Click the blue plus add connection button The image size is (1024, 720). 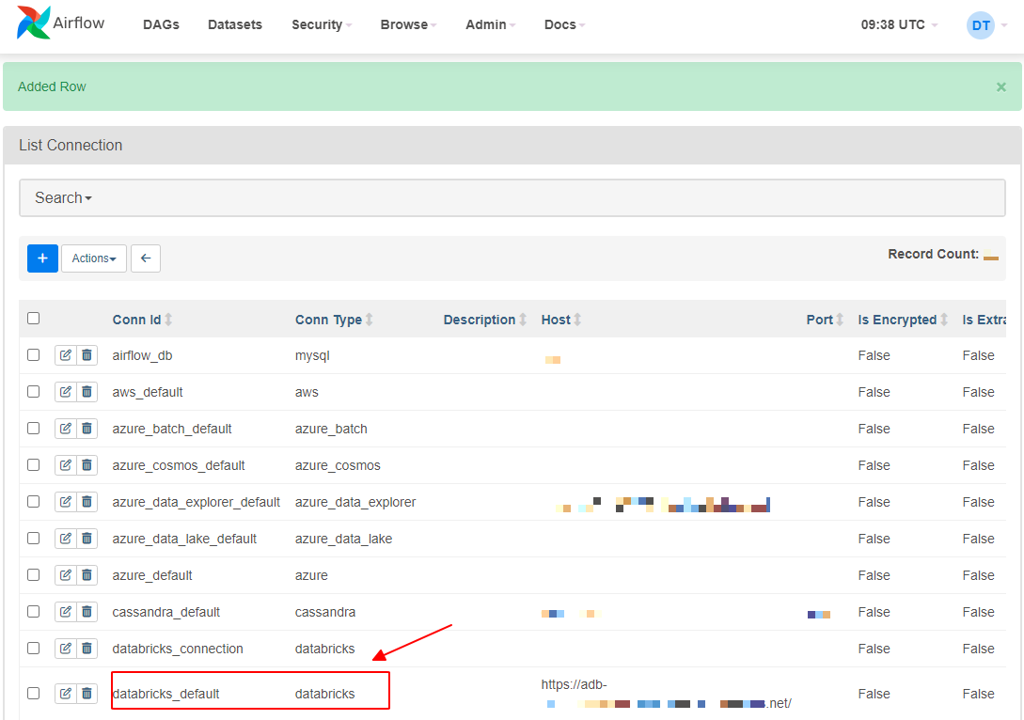click(42, 258)
